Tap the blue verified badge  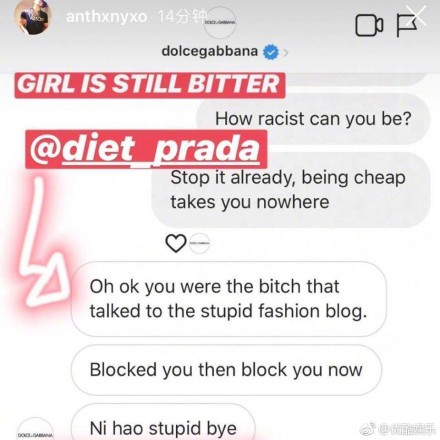click(271, 52)
